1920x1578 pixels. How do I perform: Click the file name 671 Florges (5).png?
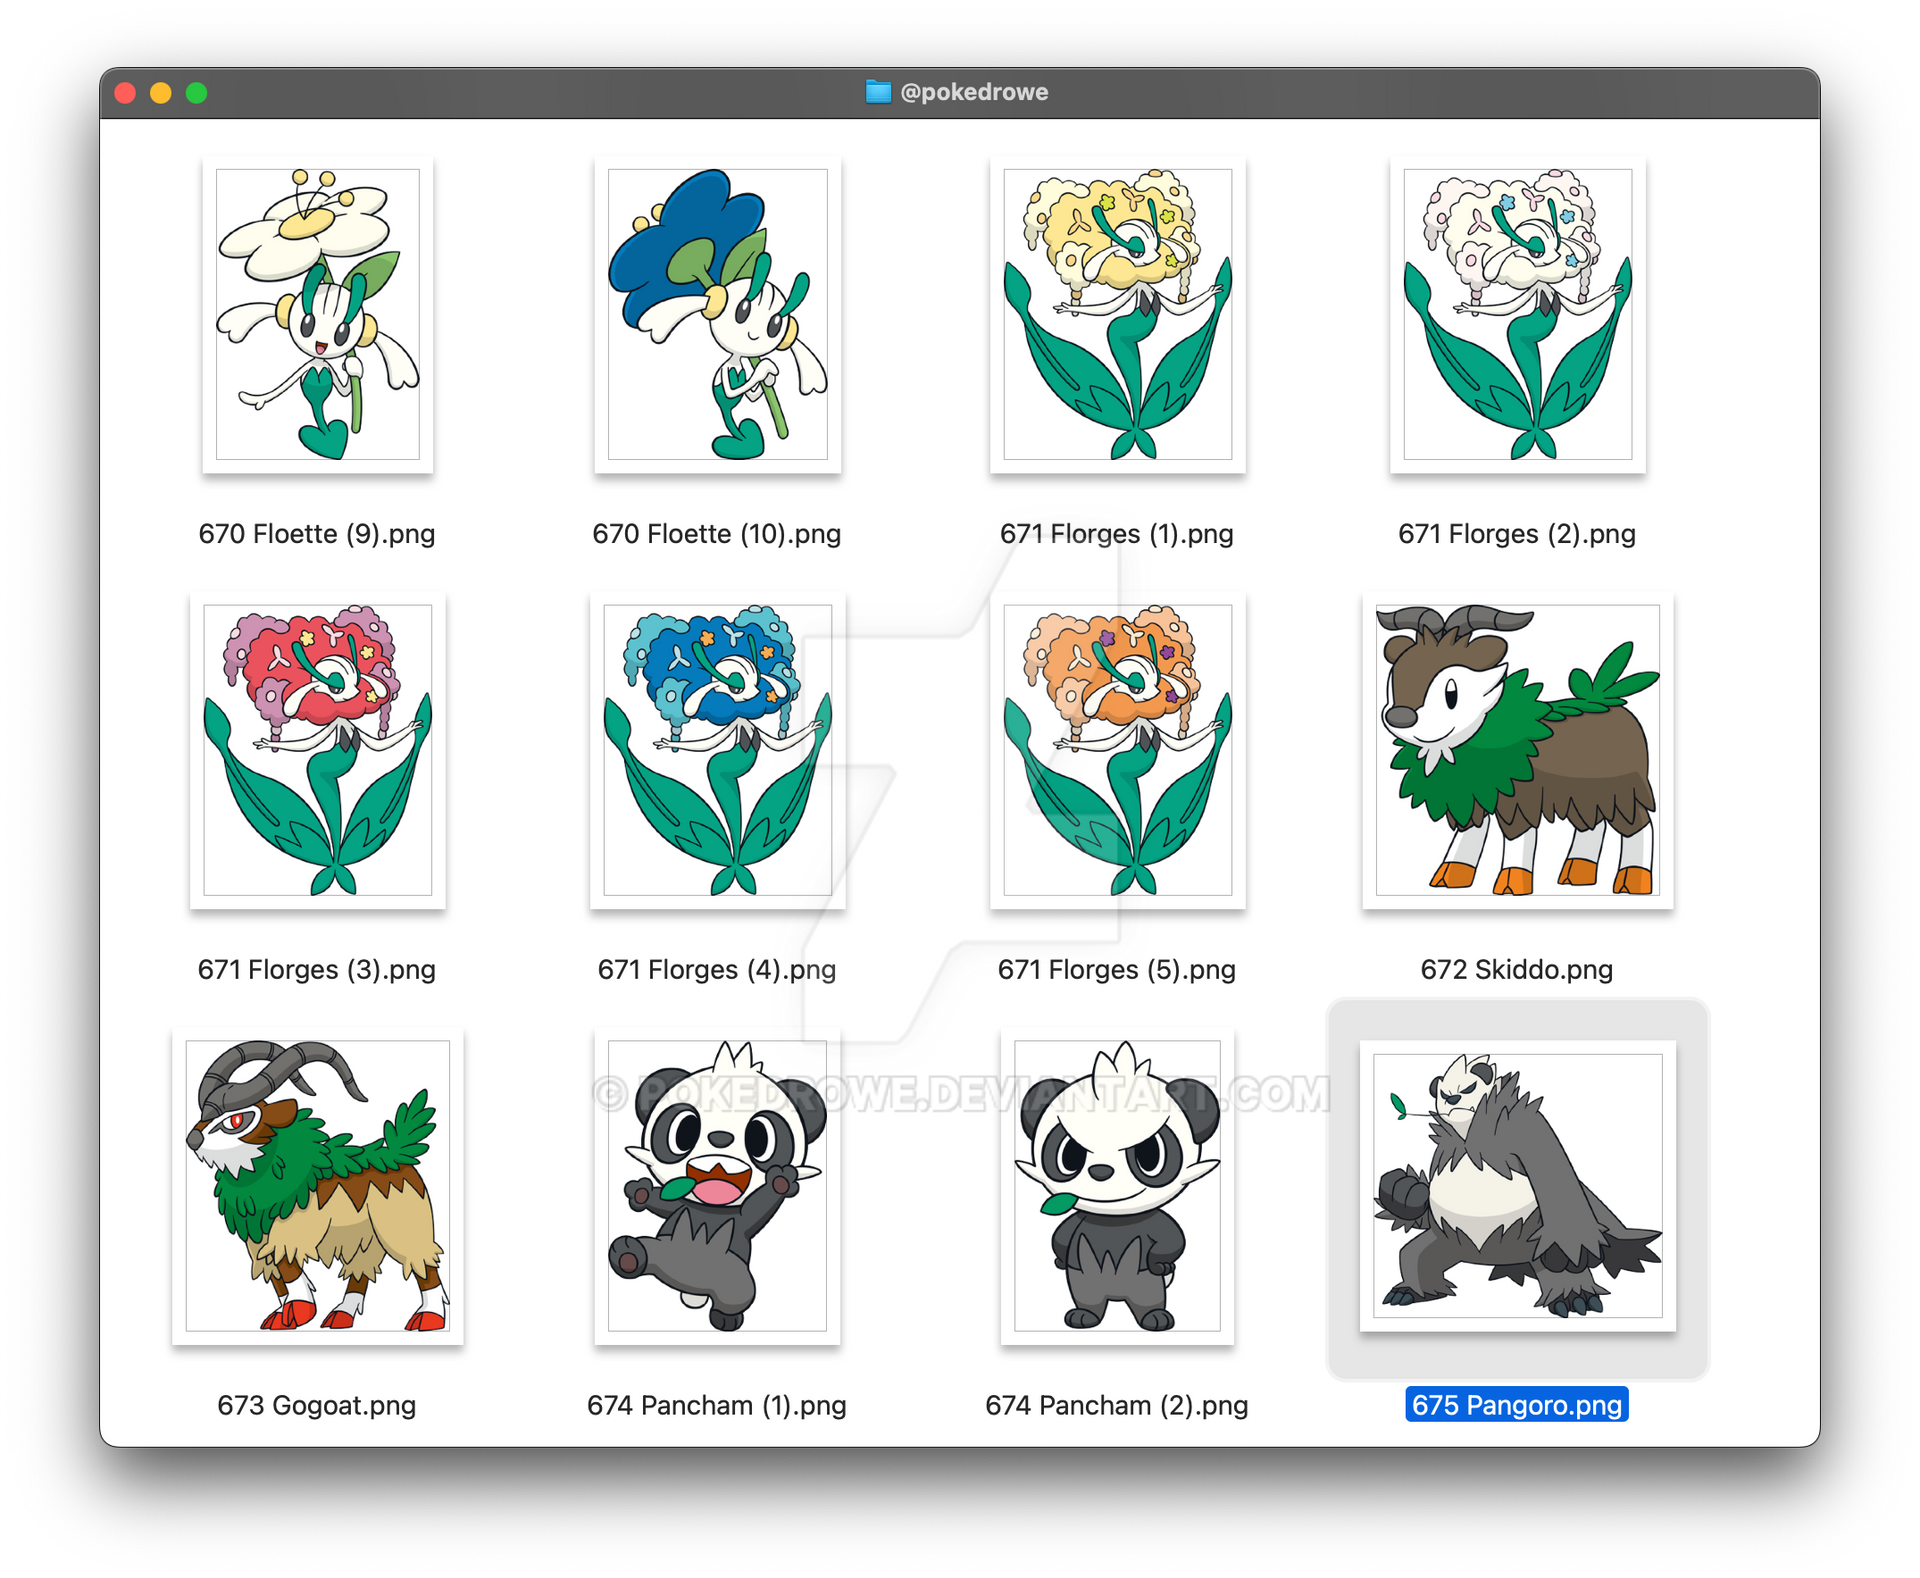pos(1117,970)
